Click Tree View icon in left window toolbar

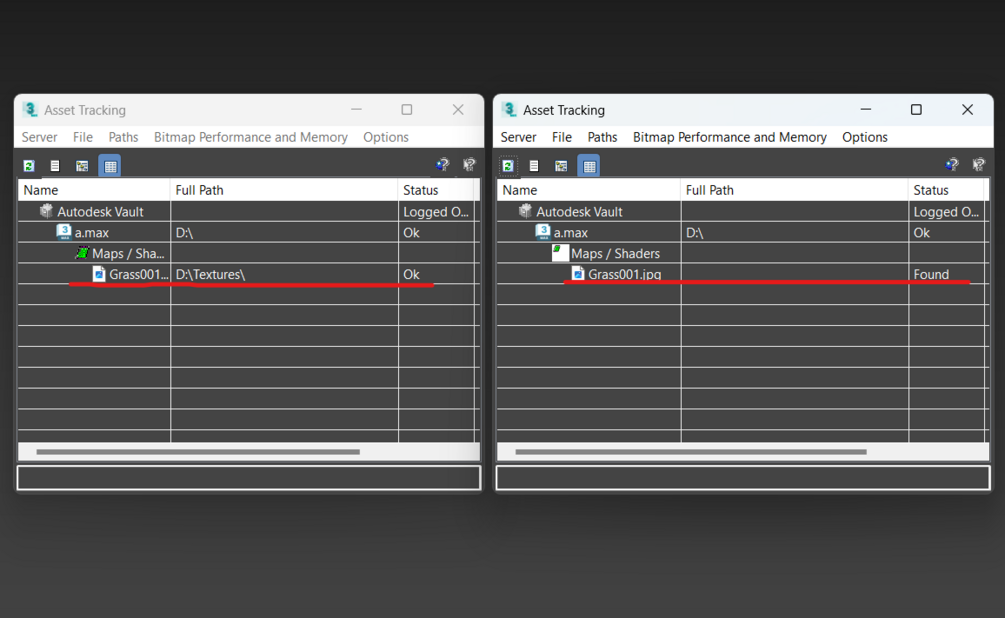[82, 166]
